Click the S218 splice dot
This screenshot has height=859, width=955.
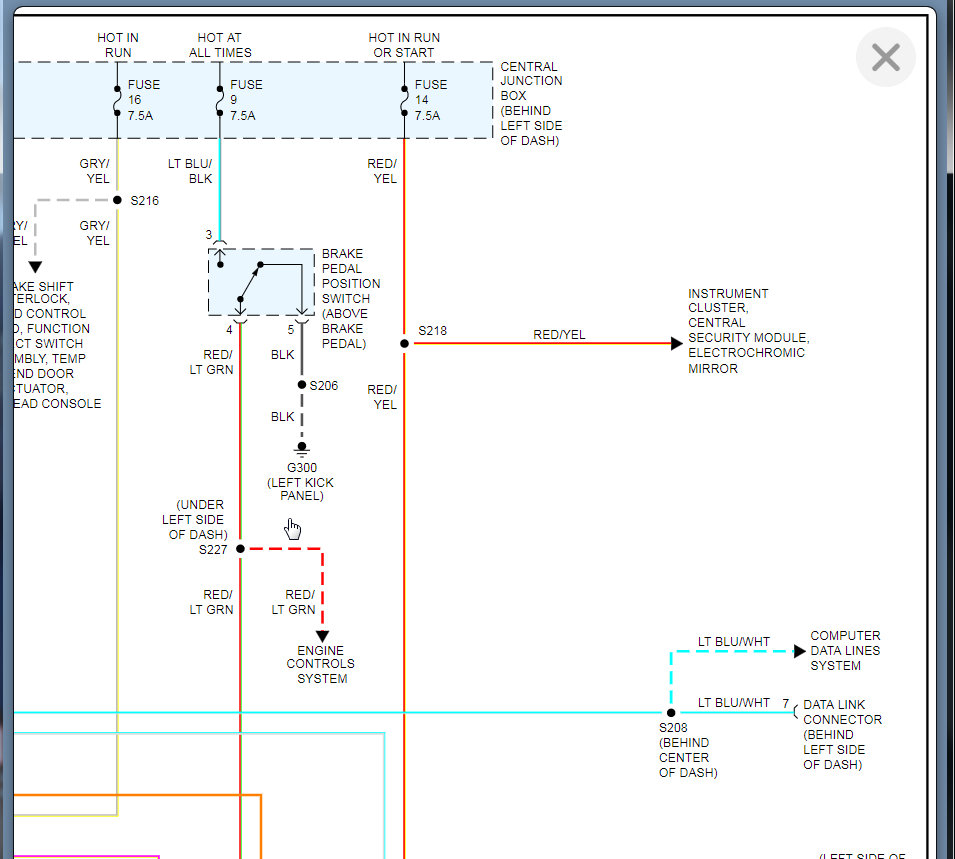pyautogui.click(x=404, y=344)
